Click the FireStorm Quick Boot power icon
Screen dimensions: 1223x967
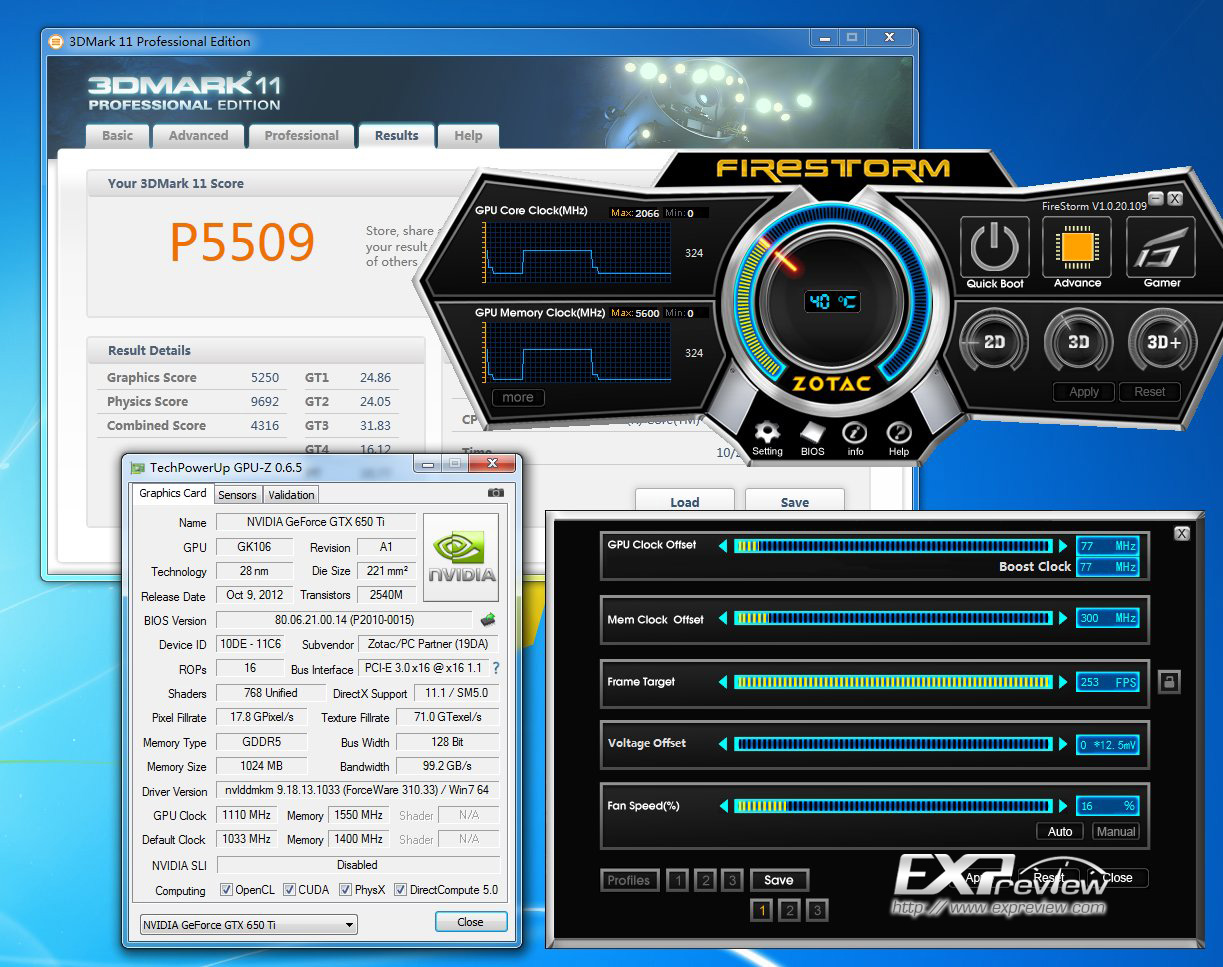point(995,246)
